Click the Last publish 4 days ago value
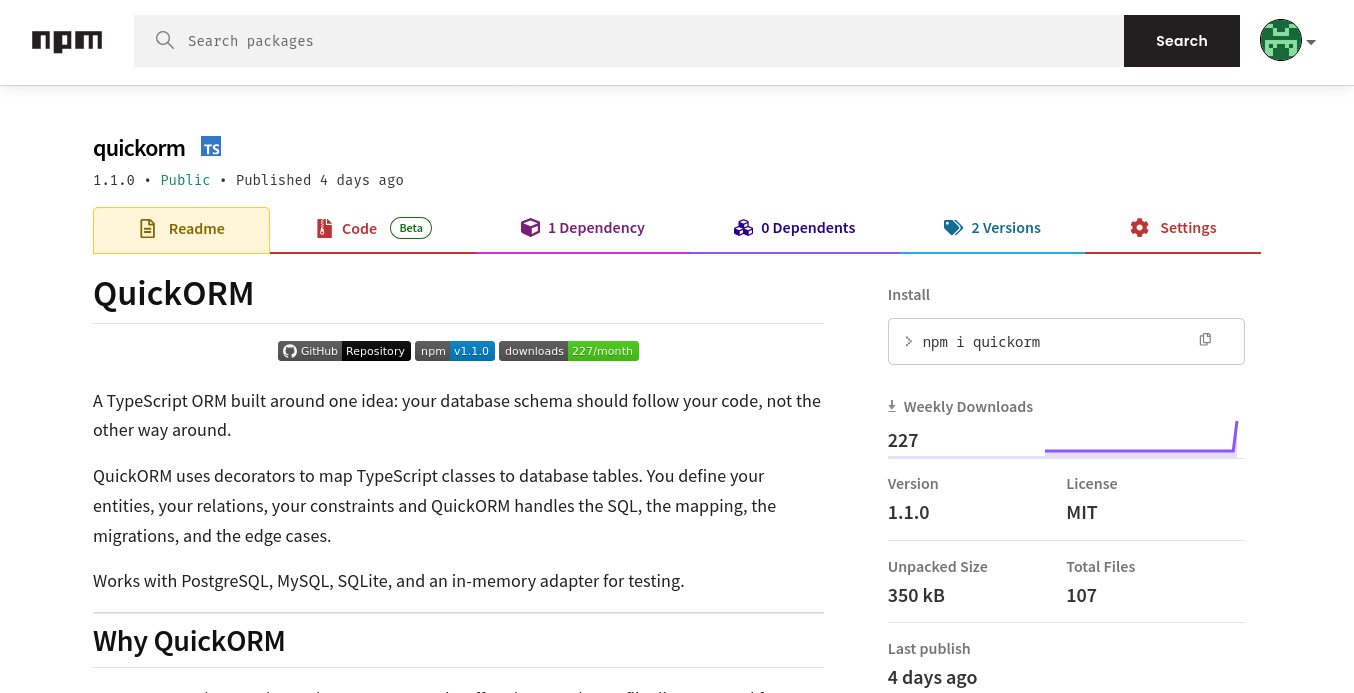Screen dimensions: 1354x693 click(932, 677)
